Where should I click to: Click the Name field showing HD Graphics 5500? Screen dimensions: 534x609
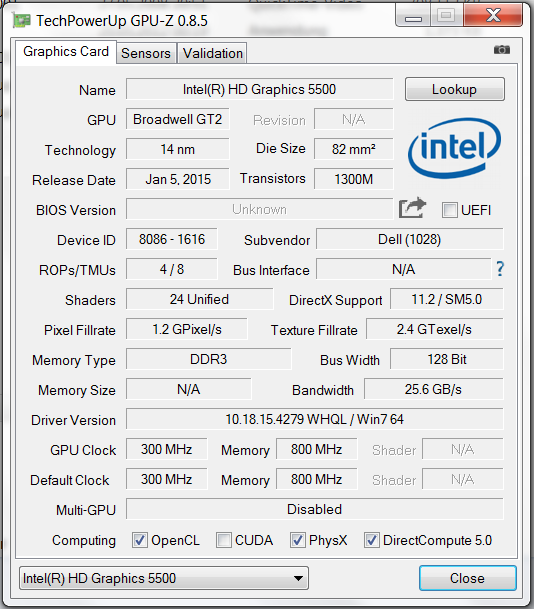pos(259,89)
